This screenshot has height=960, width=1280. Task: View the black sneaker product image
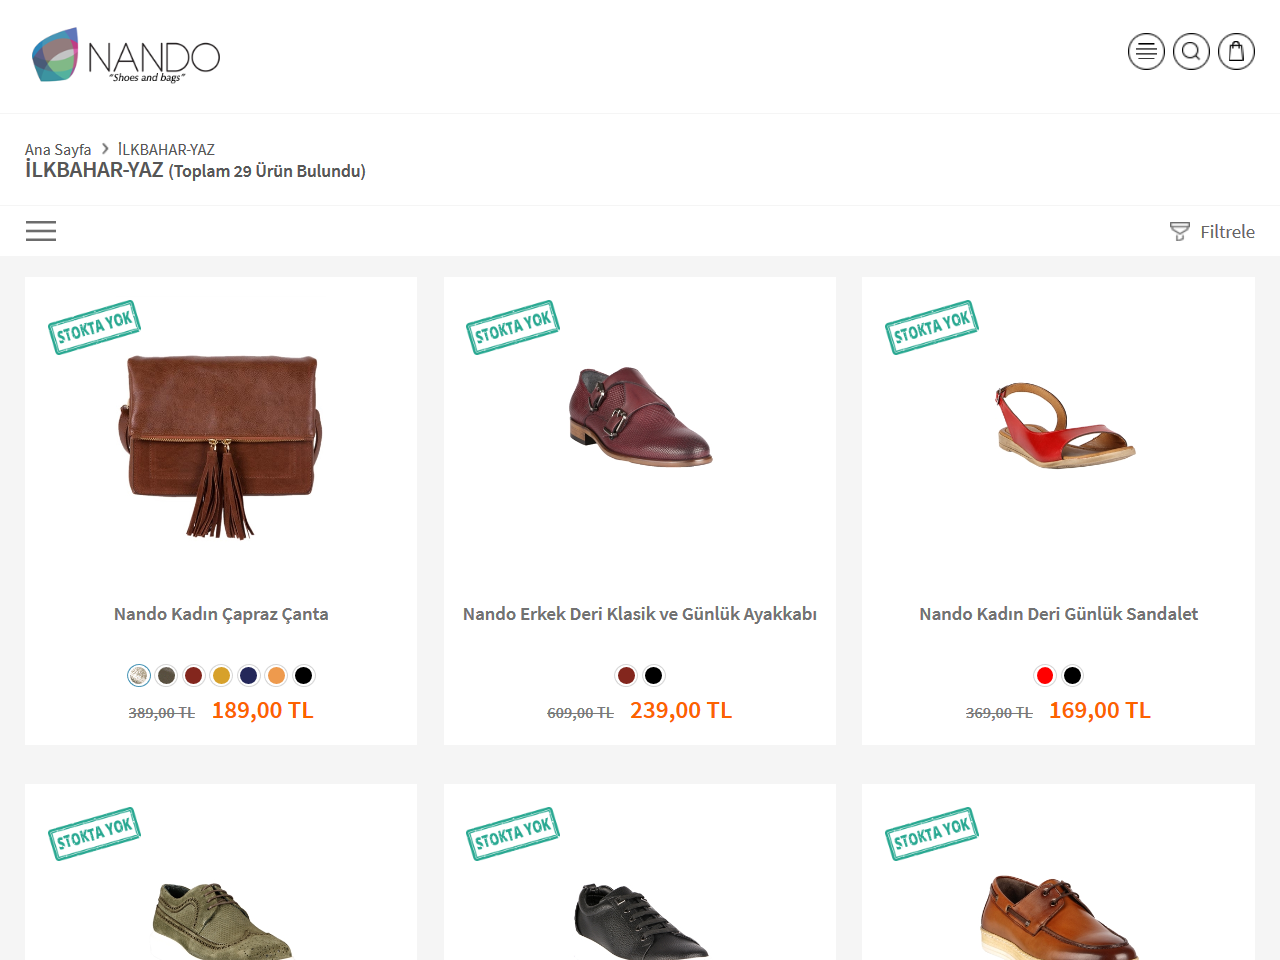point(641,921)
